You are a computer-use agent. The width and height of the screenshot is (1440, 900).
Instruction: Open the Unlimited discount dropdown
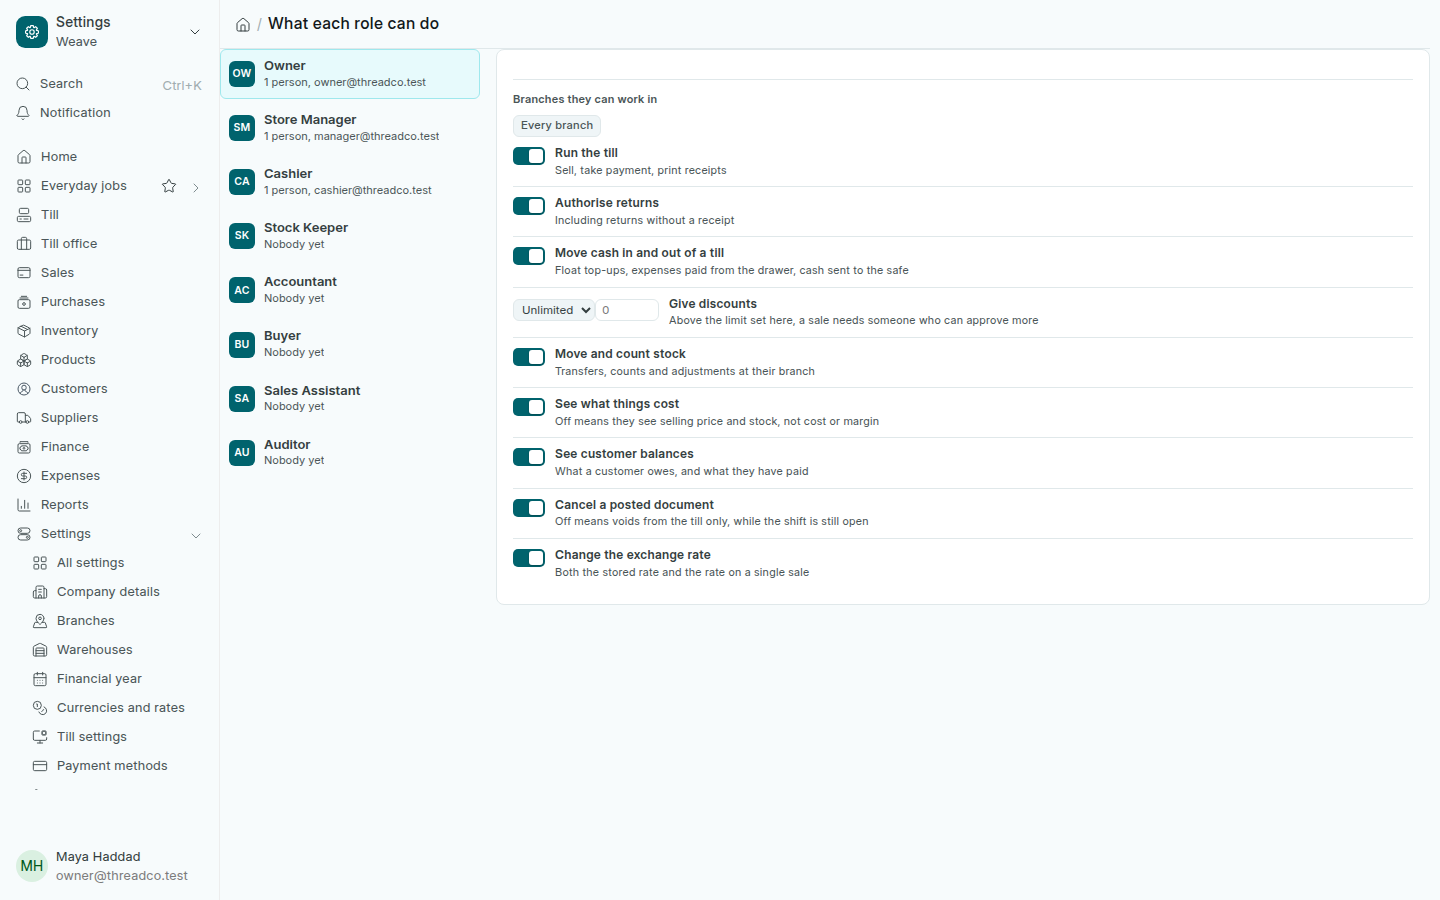pyautogui.click(x=554, y=310)
